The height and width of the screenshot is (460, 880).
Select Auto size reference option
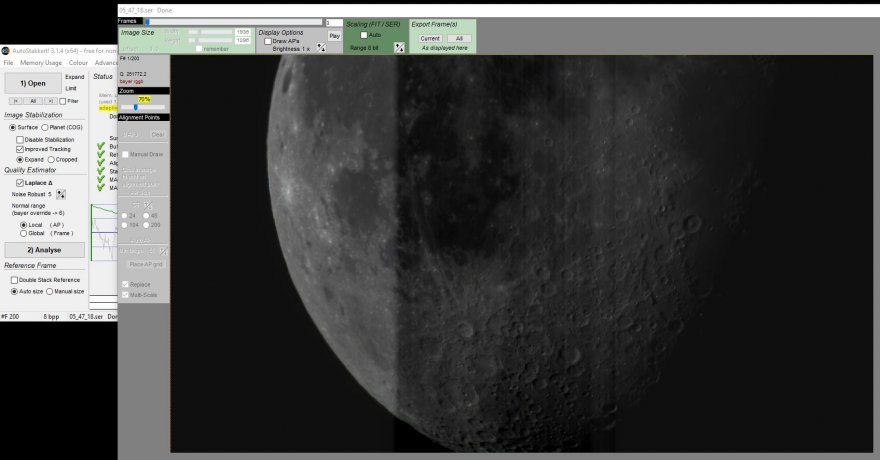point(14,292)
